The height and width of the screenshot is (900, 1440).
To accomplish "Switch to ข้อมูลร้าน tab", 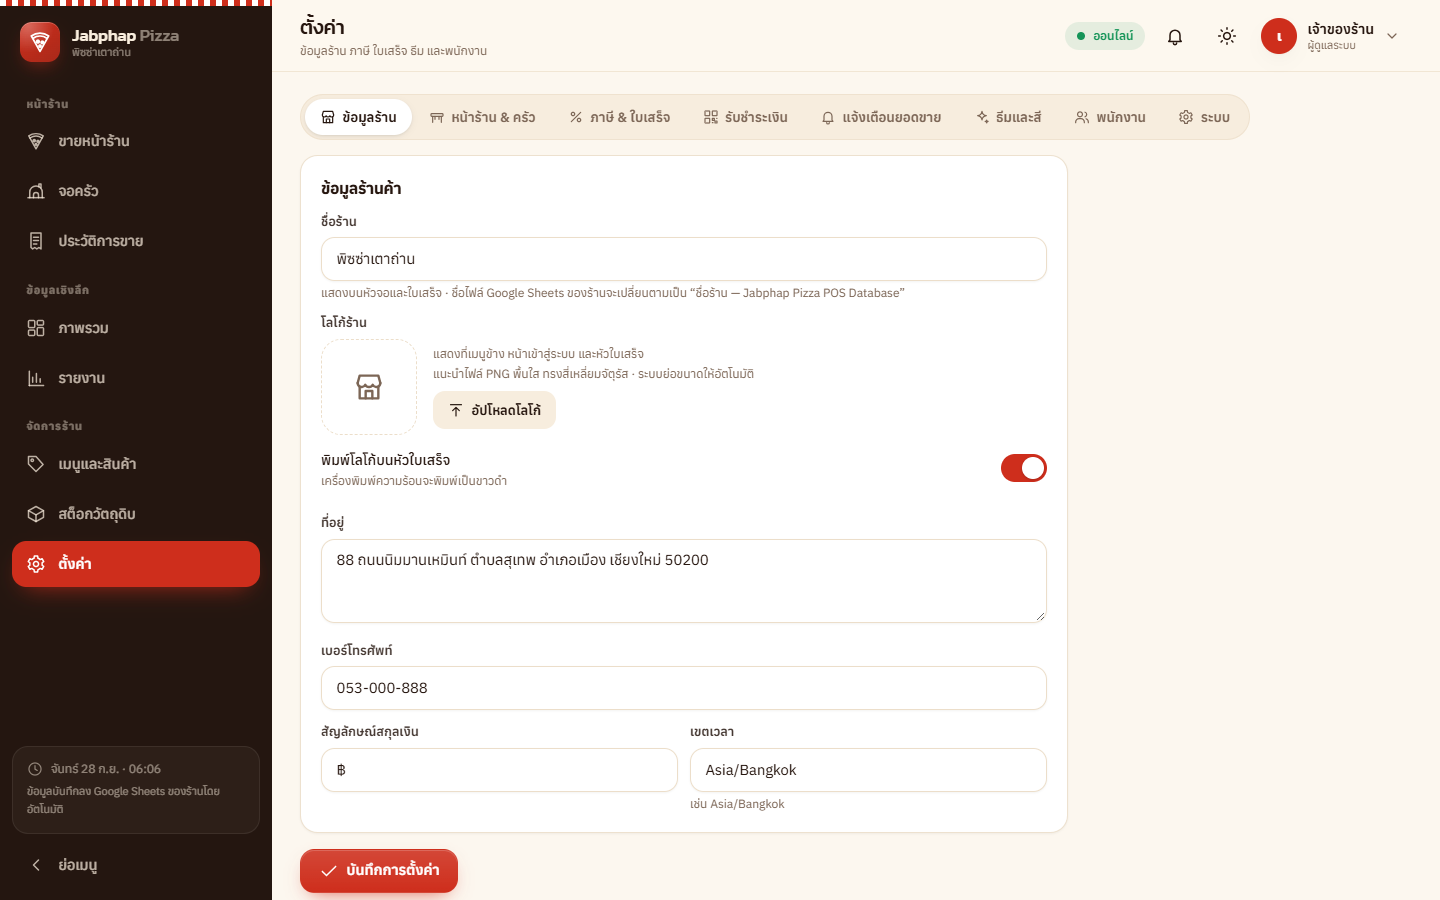I will [358, 117].
